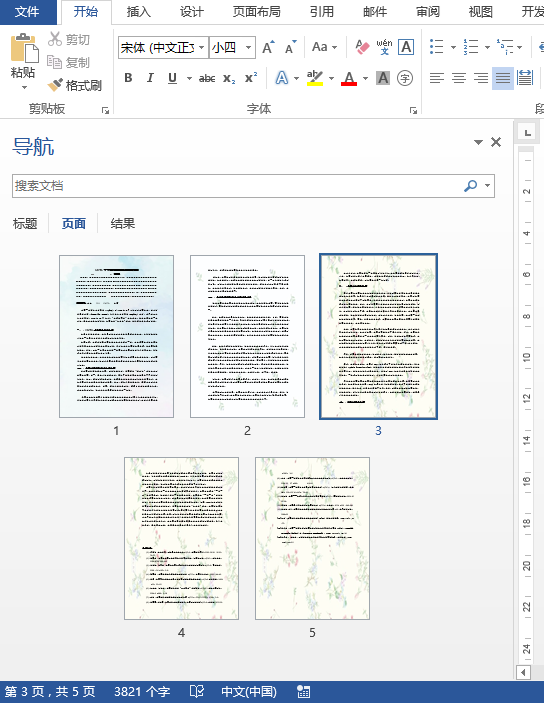The width and height of the screenshot is (544, 703).
Task: Select the page 4 thumbnail
Action: point(181,538)
